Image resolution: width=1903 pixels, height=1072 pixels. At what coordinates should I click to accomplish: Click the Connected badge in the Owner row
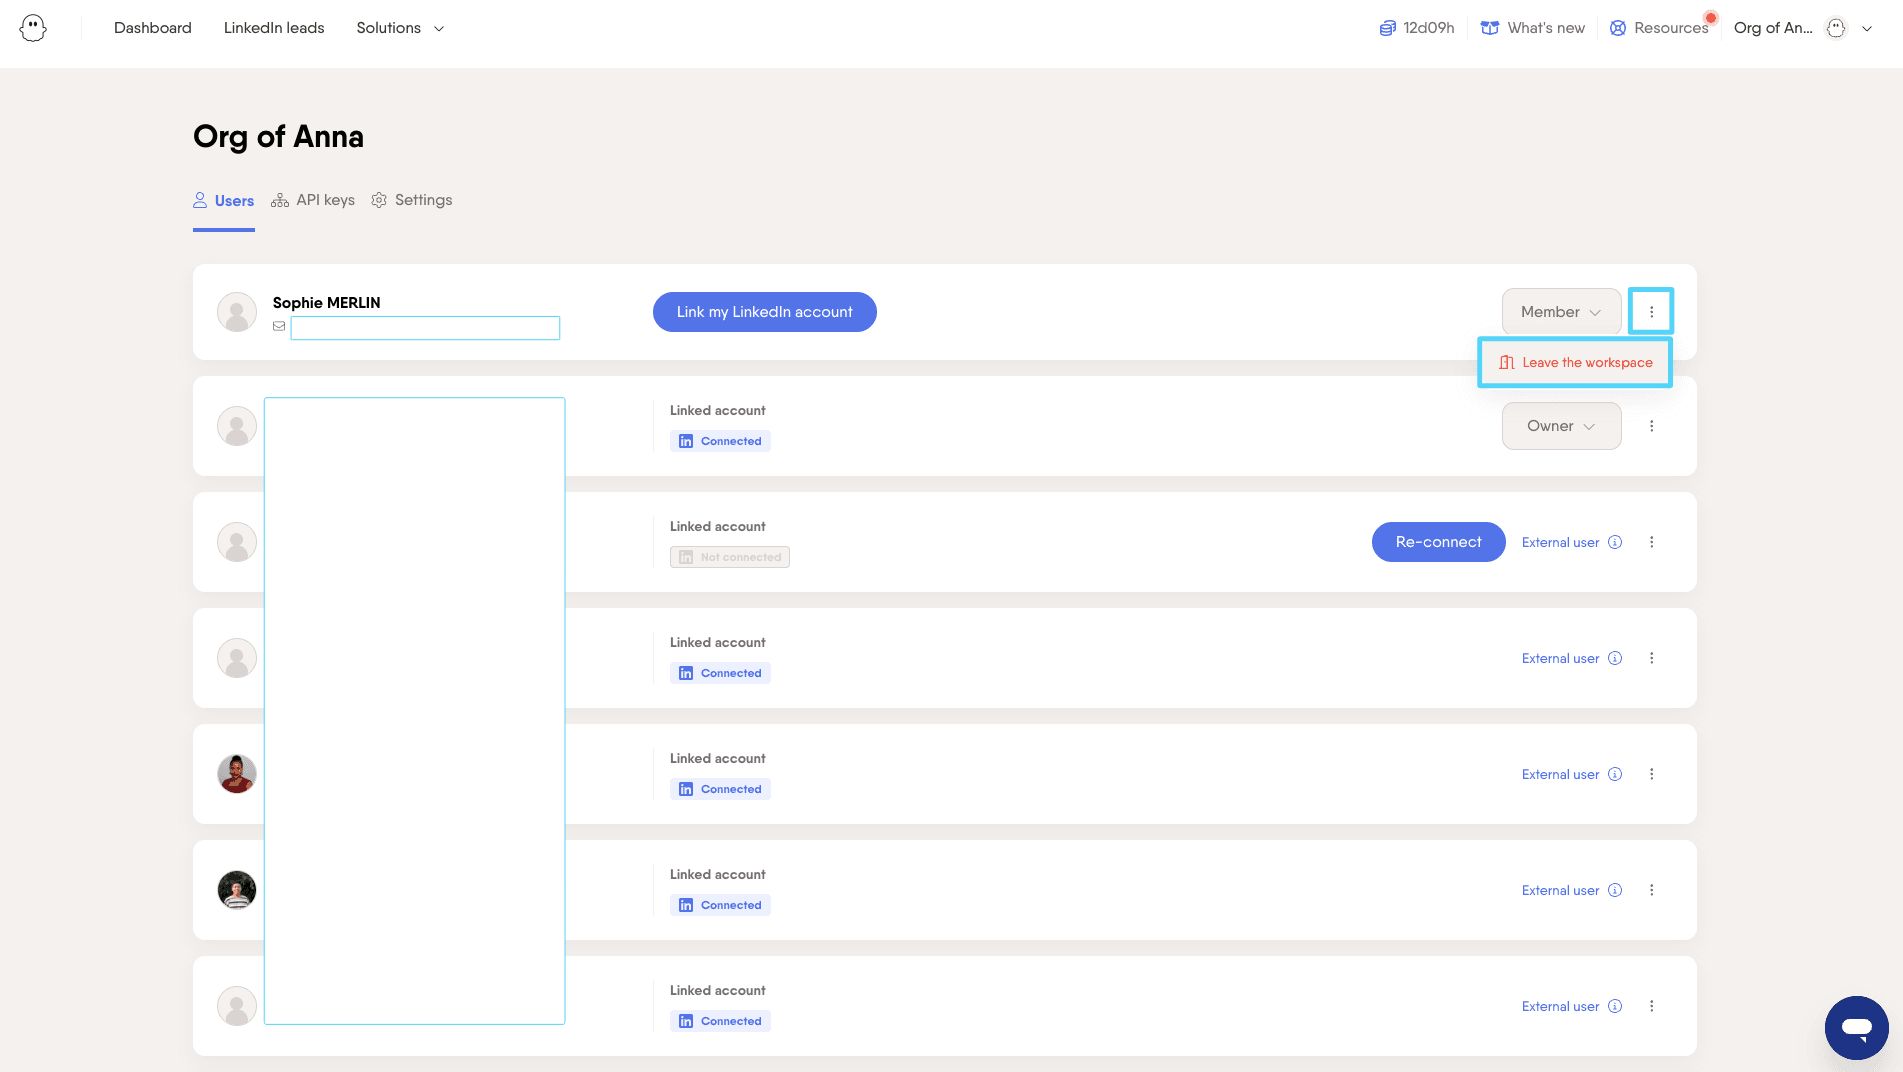(x=720, y=441)
